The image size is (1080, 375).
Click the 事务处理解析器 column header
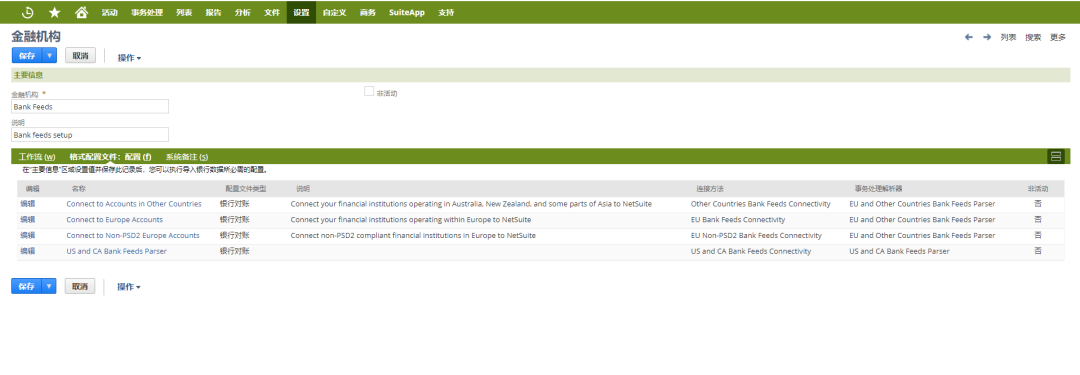(879, 188)
